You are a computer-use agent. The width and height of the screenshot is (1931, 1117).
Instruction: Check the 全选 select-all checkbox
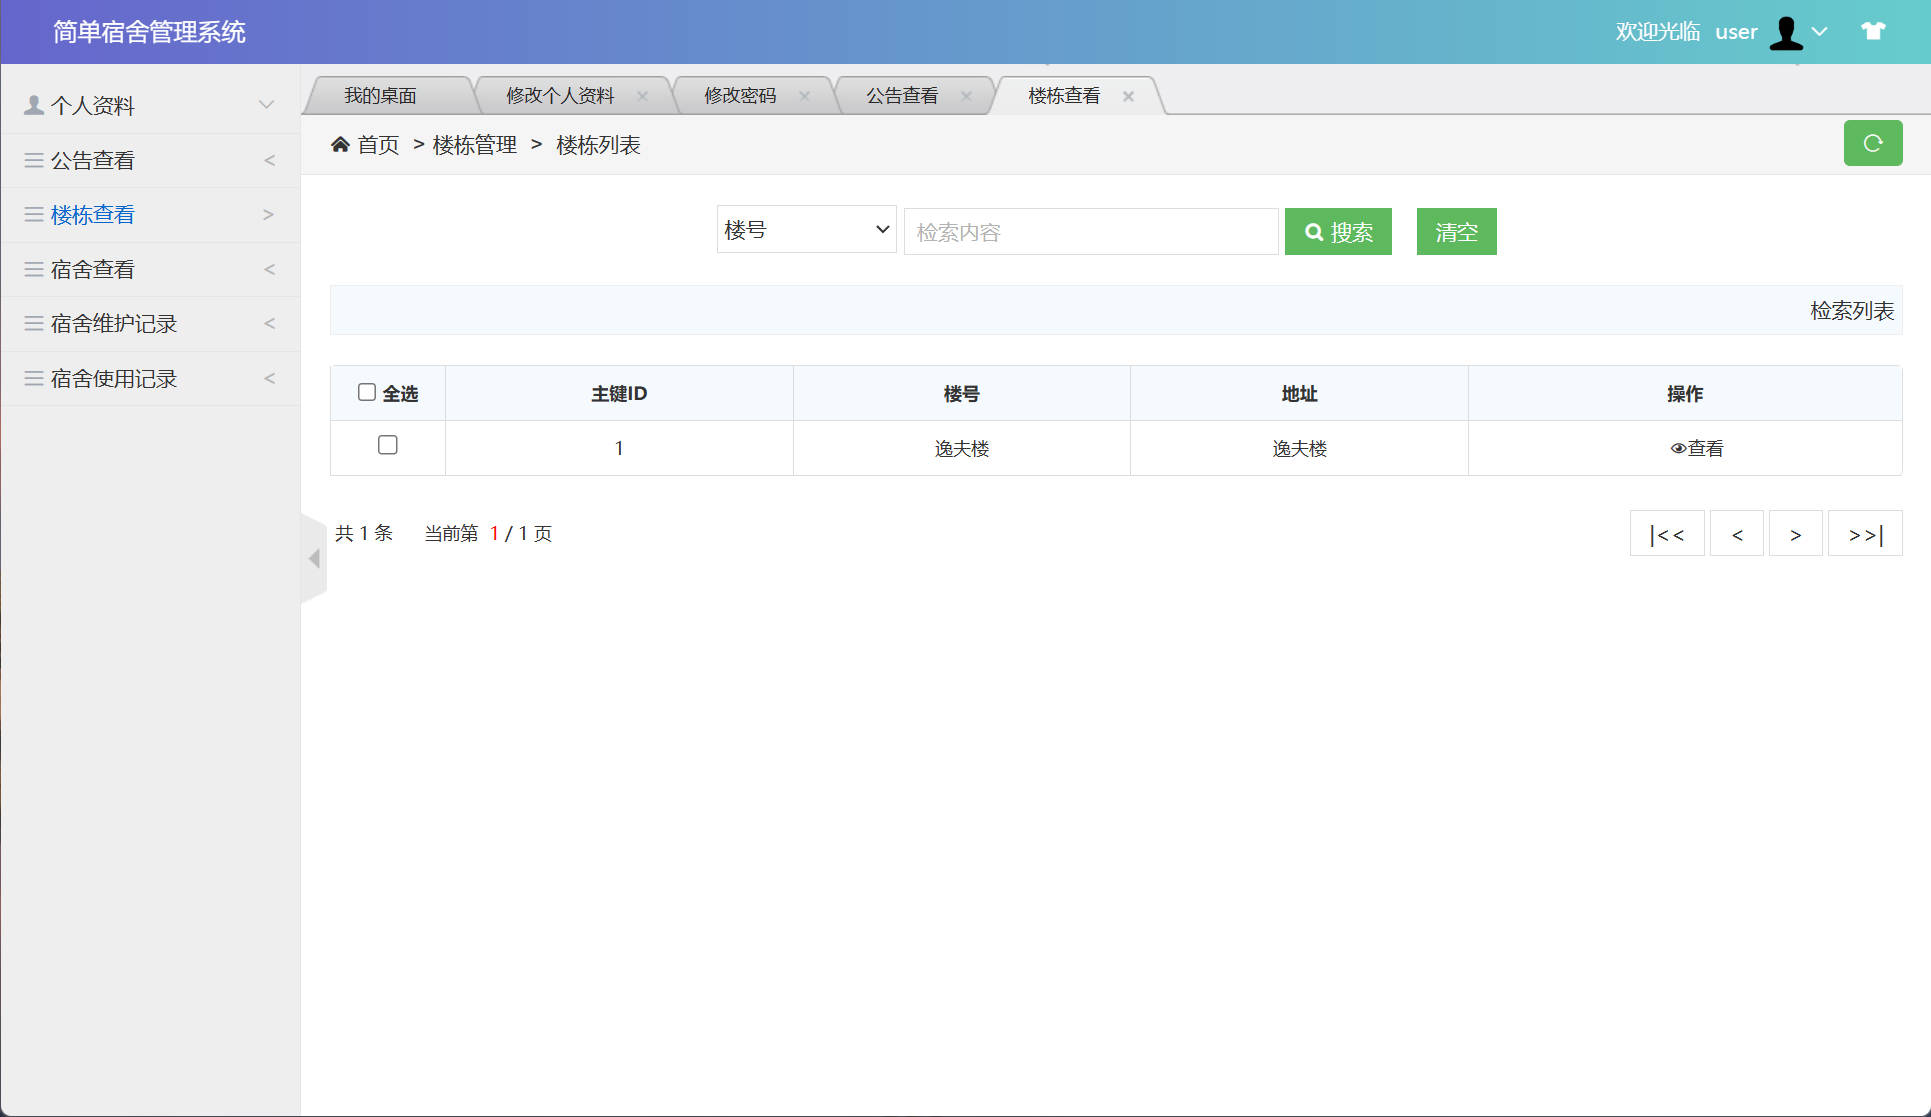tap(366, 392)
